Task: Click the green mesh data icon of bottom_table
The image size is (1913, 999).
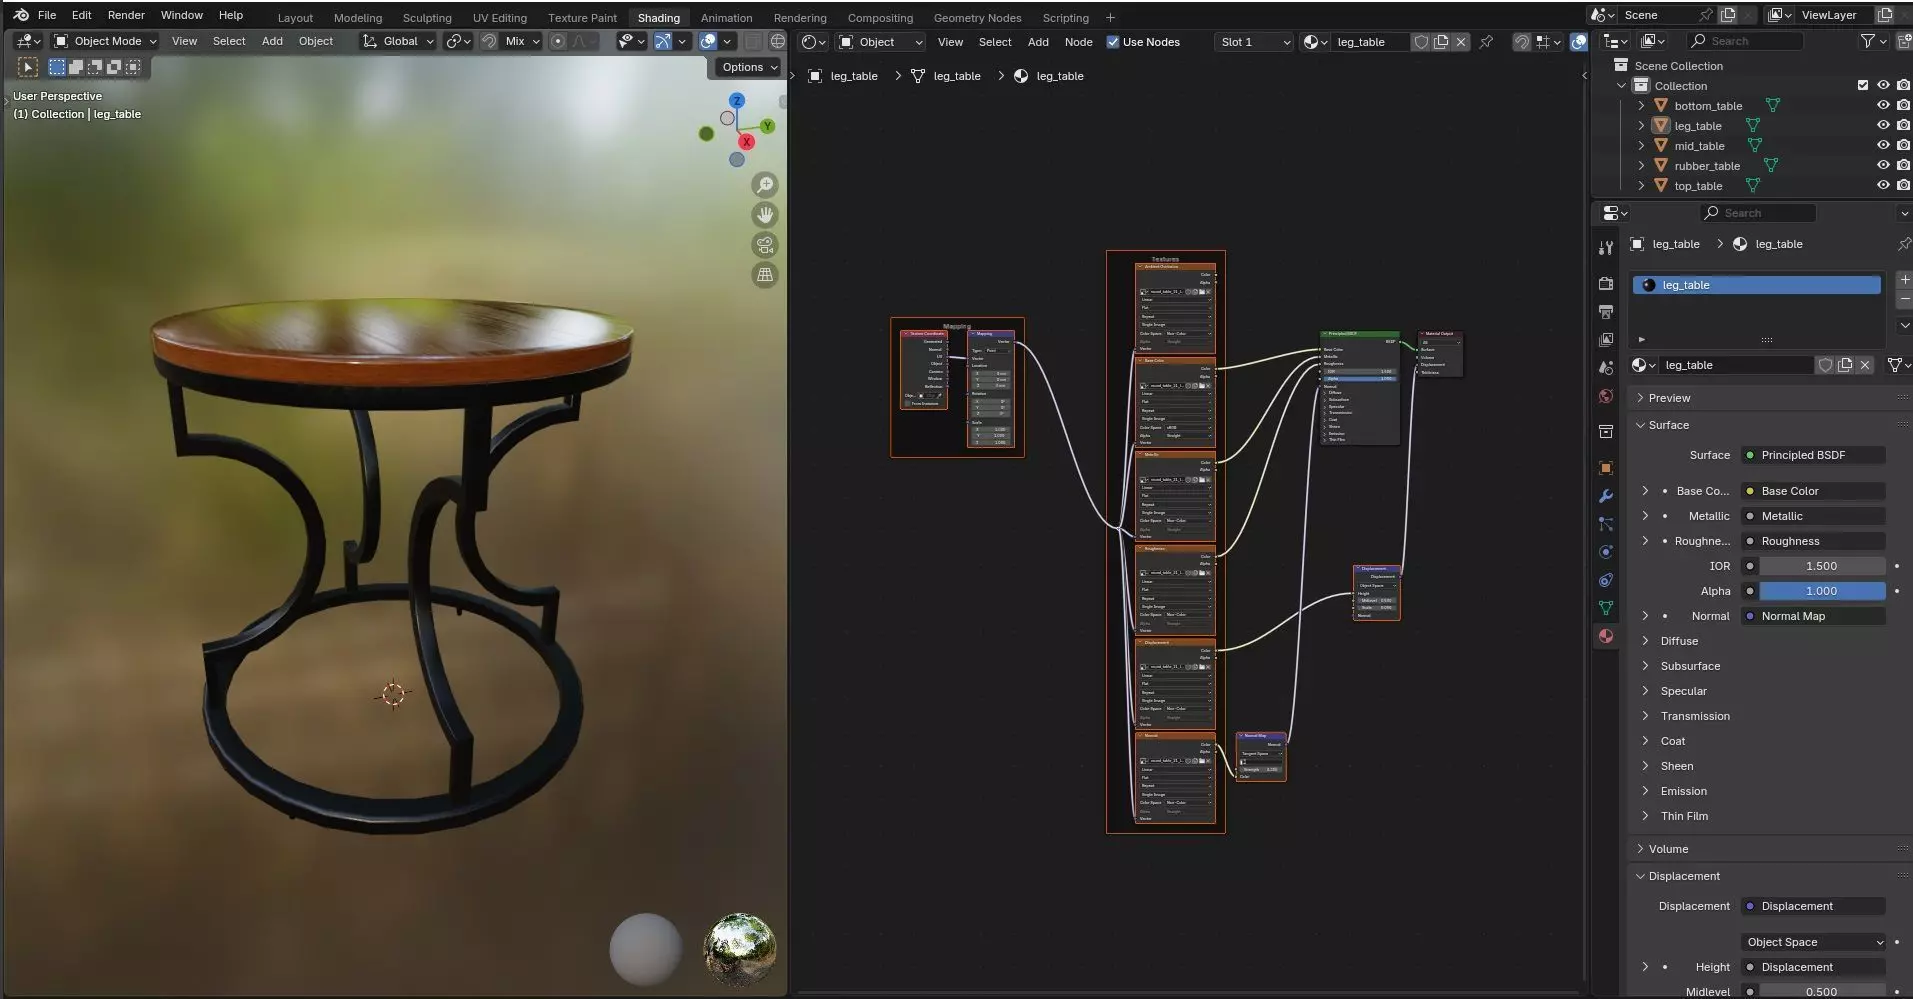Action: click(x=1773, y=105)
